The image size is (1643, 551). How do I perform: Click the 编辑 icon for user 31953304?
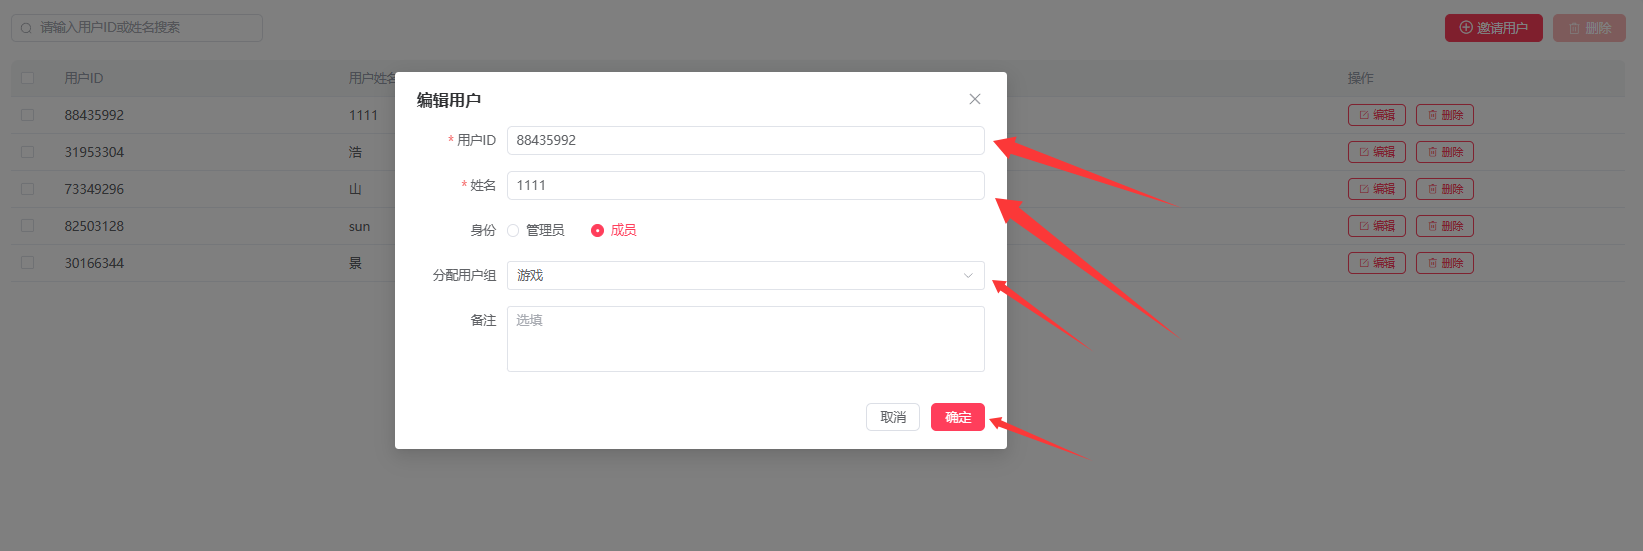click(1377, 152)
